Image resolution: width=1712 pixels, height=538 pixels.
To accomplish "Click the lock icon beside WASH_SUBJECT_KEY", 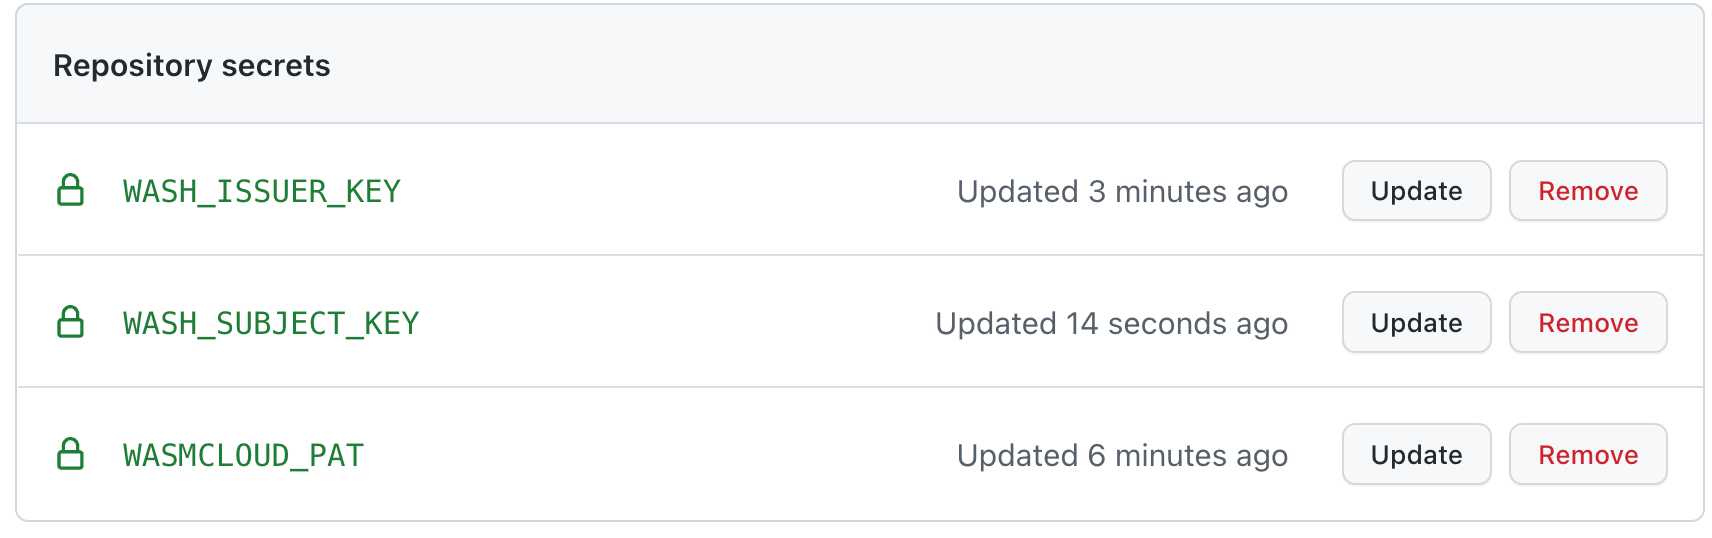I will (70, 322).
